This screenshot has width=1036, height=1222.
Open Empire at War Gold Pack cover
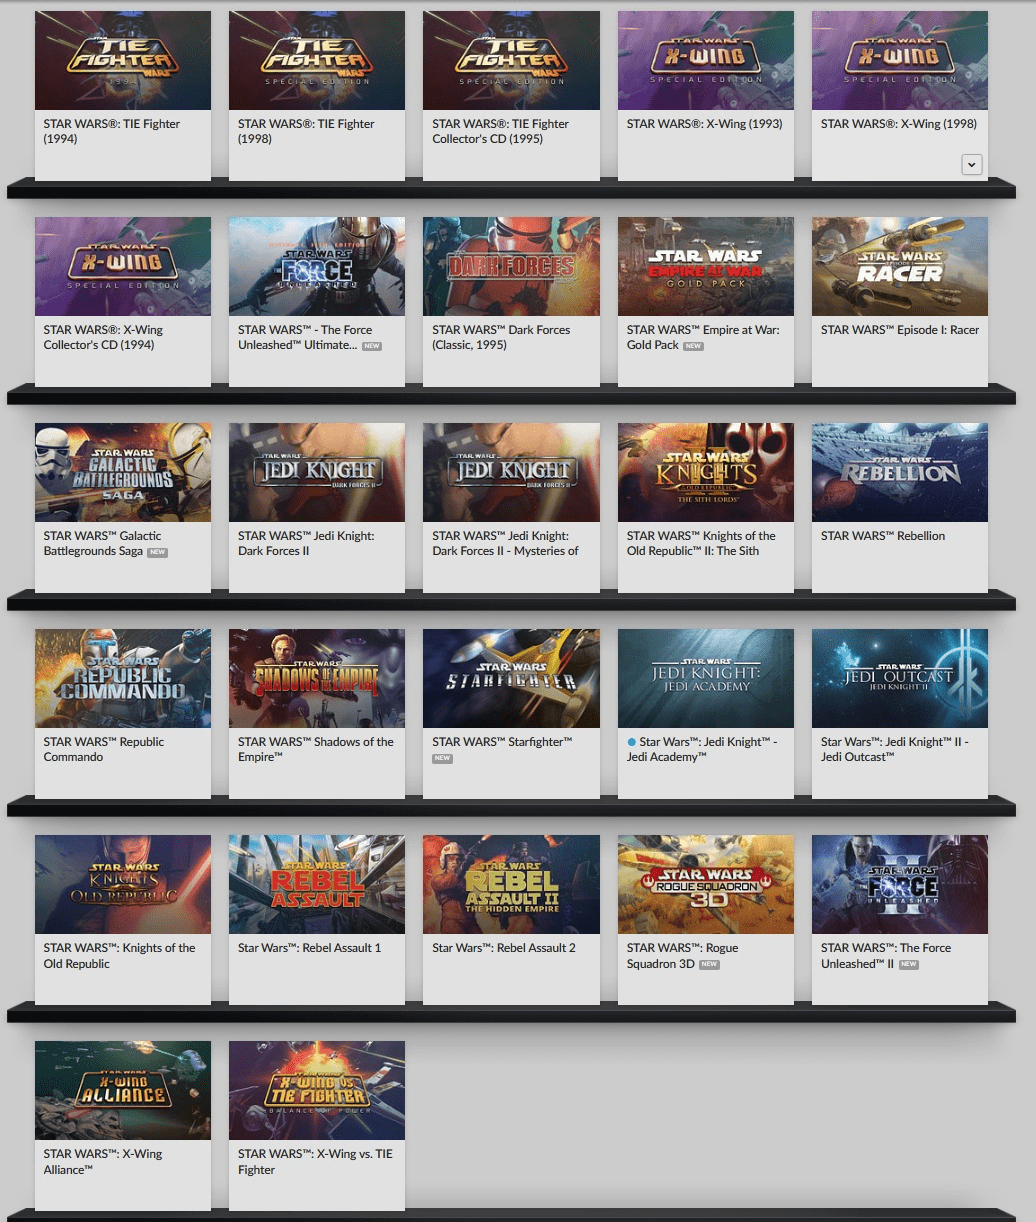point(706,266)
